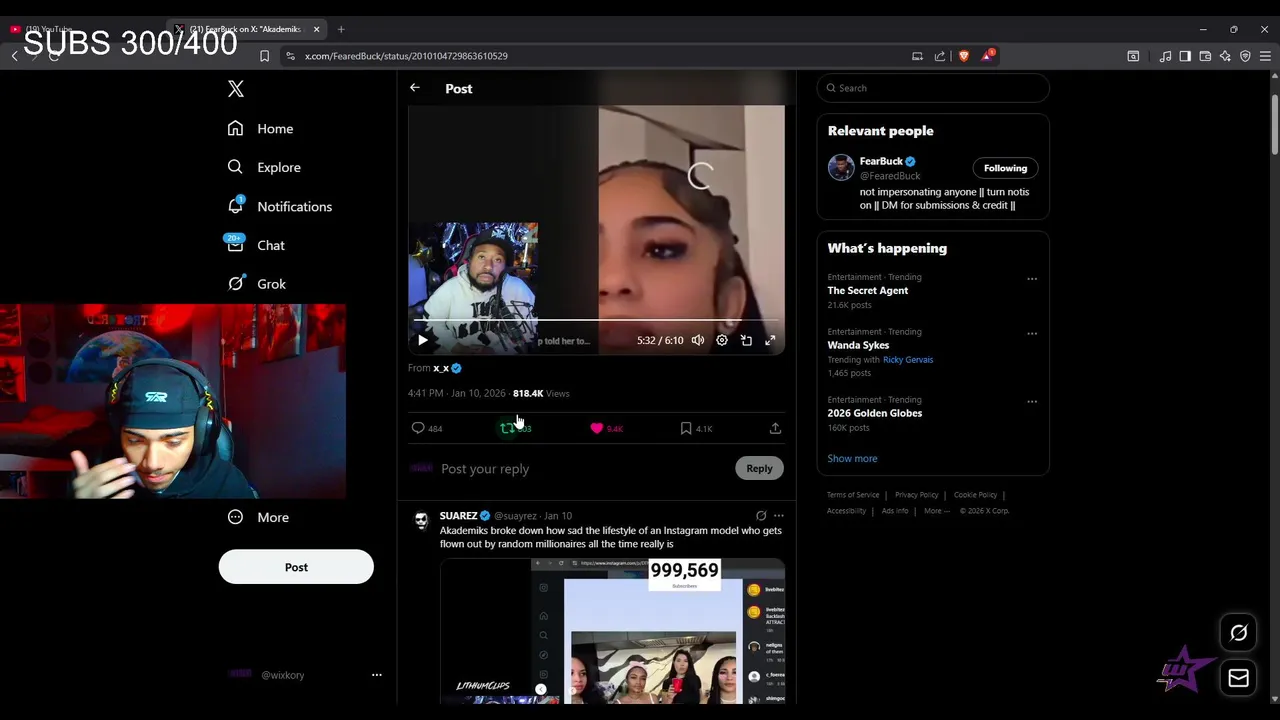The image size is (1280, 720).
Task: Open the Brave Wallet icon
Action: (1205, 56)
